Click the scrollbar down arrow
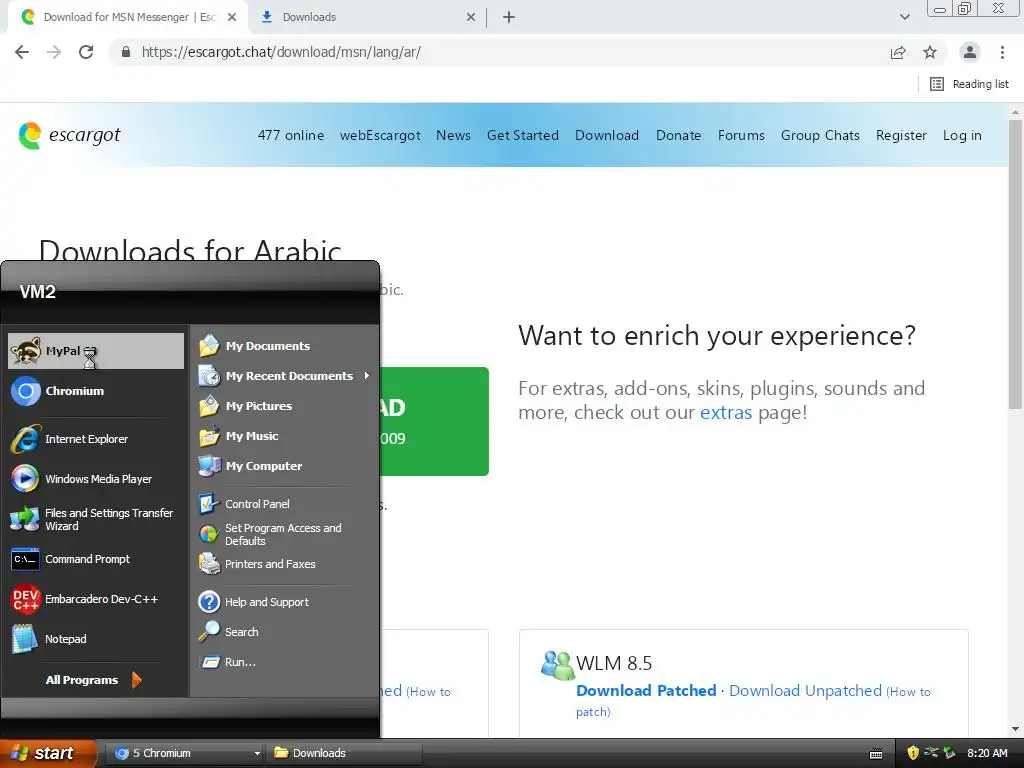1024x768 pixels. (x=1015, y=729)
